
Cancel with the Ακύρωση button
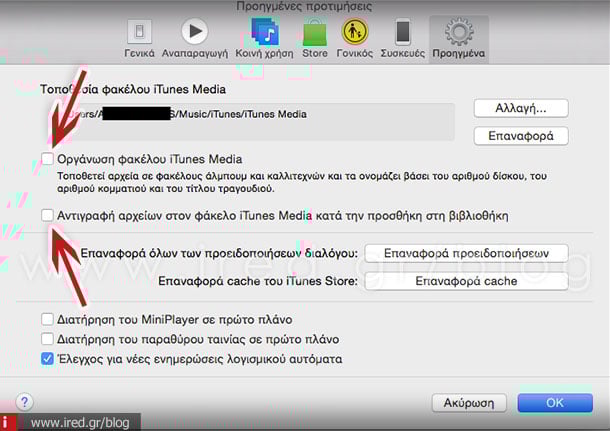pos(469,403)
